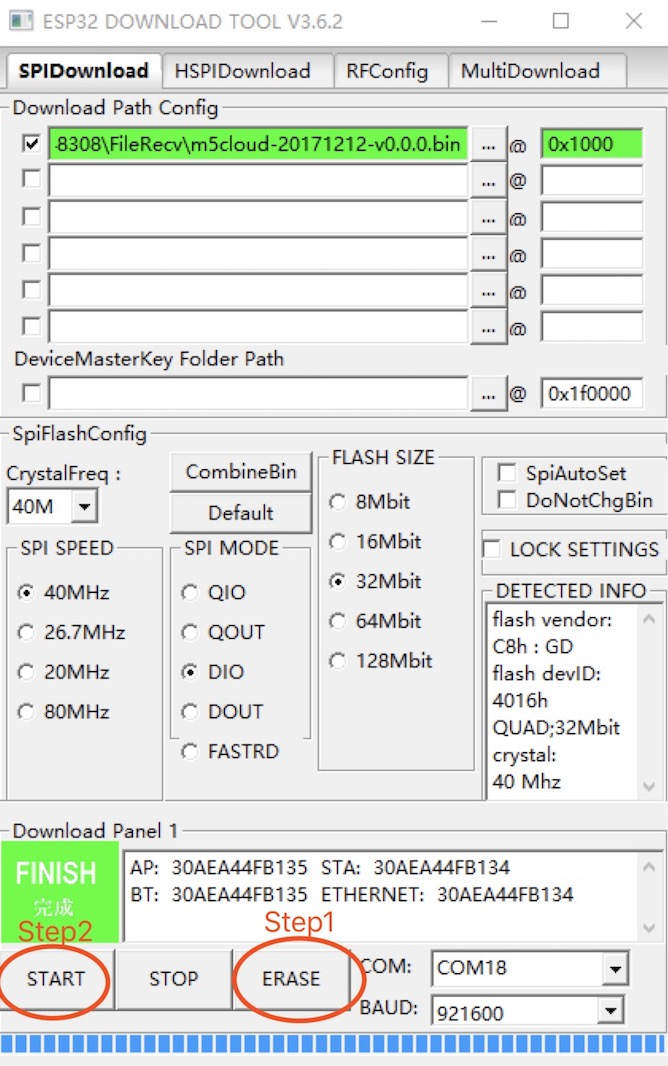This screenshot has height=1066, width=668.
Task: Click the STOP button
Action: click(173, 979)
